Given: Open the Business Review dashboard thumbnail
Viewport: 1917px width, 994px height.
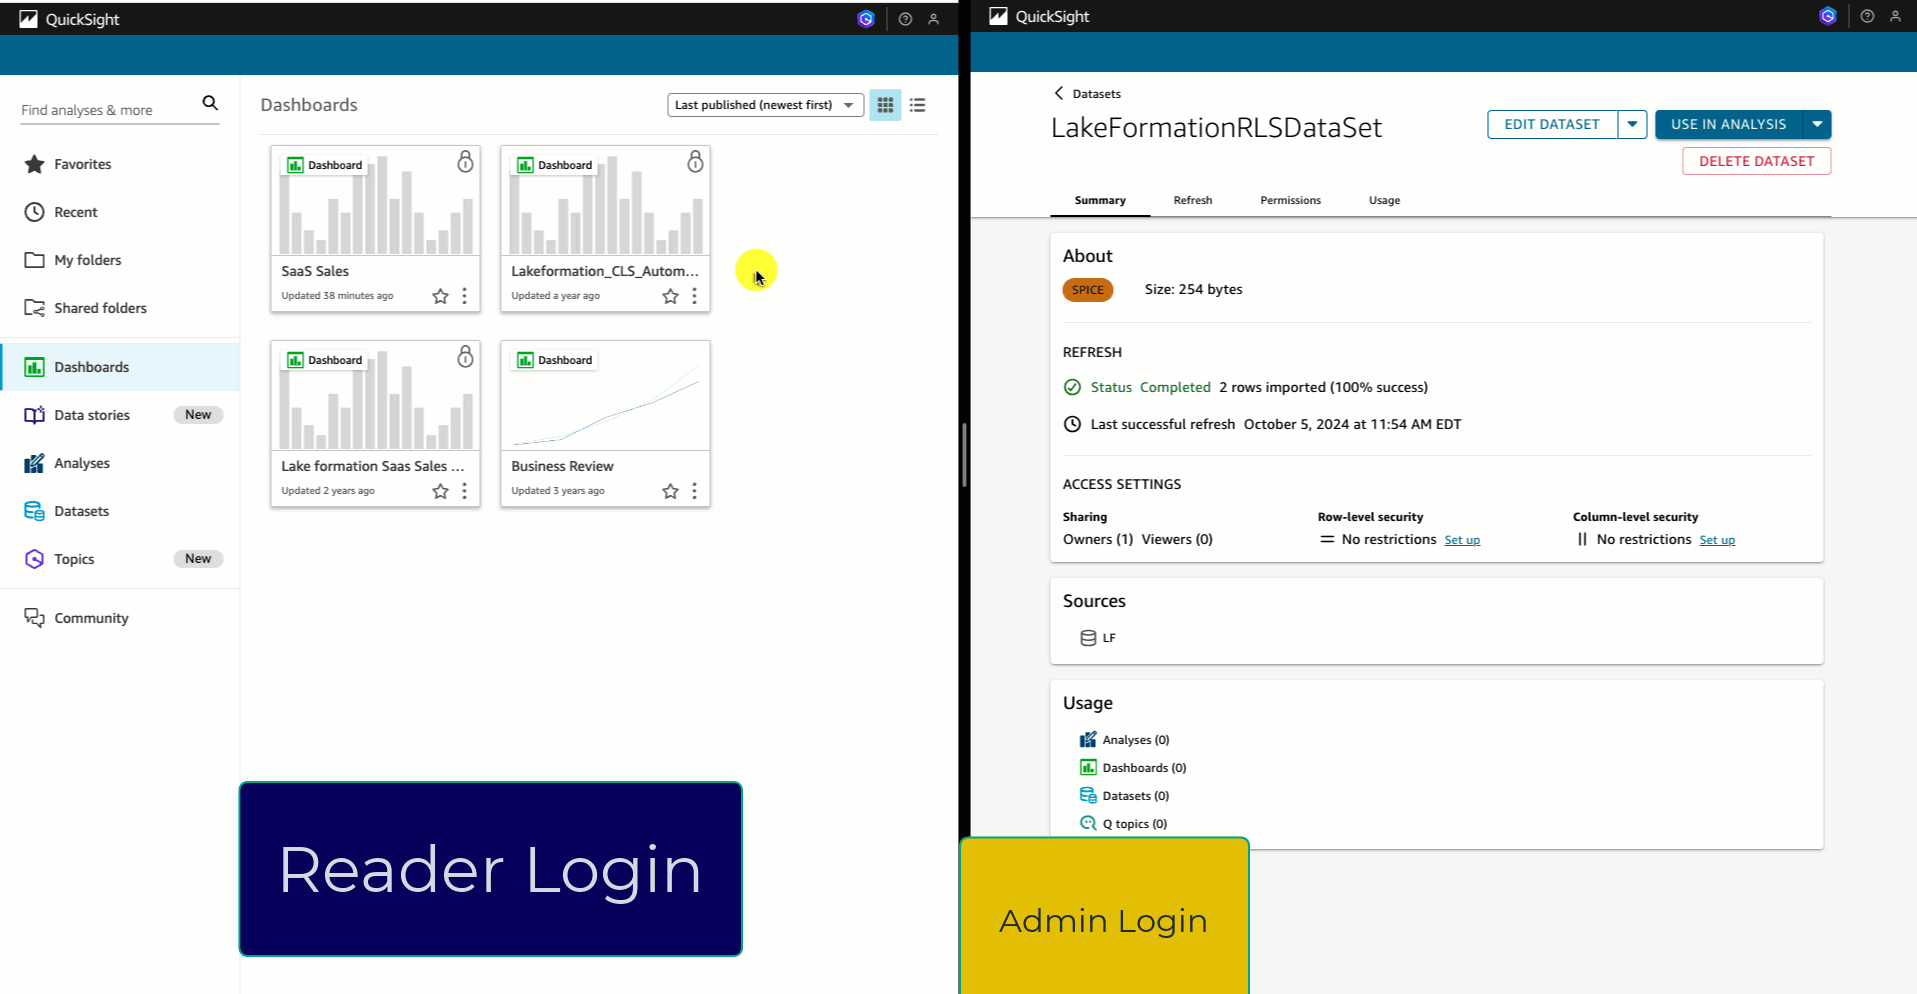Looking at the screenshot, I should [x=605, y=397].
